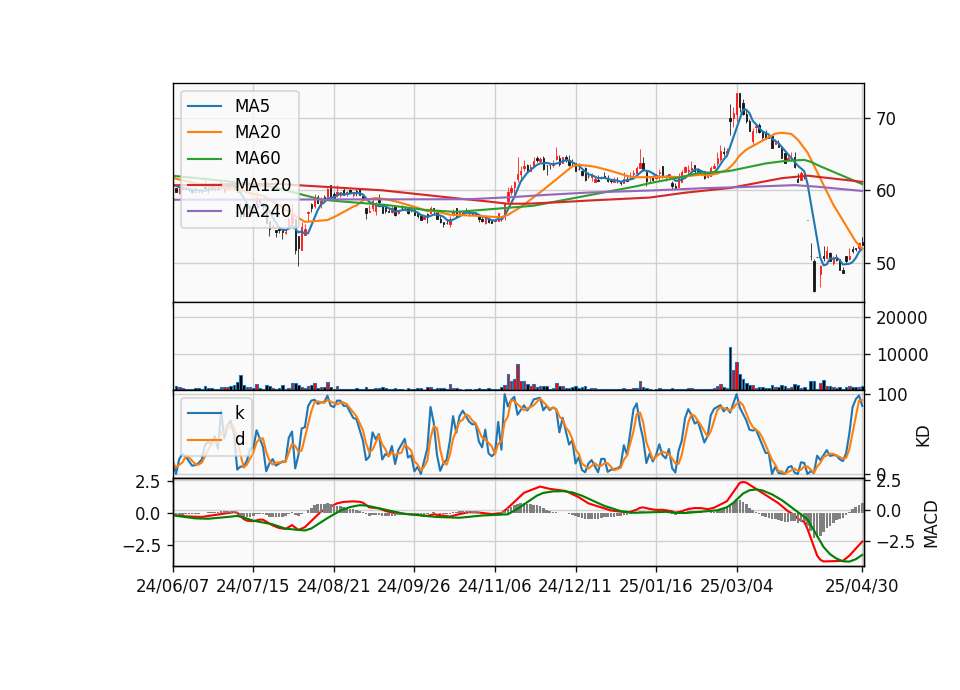The width and height of the screenshot is (960, 690).
Task: Click the 24/11/06 date tick label
Action: tap(494, 586)
